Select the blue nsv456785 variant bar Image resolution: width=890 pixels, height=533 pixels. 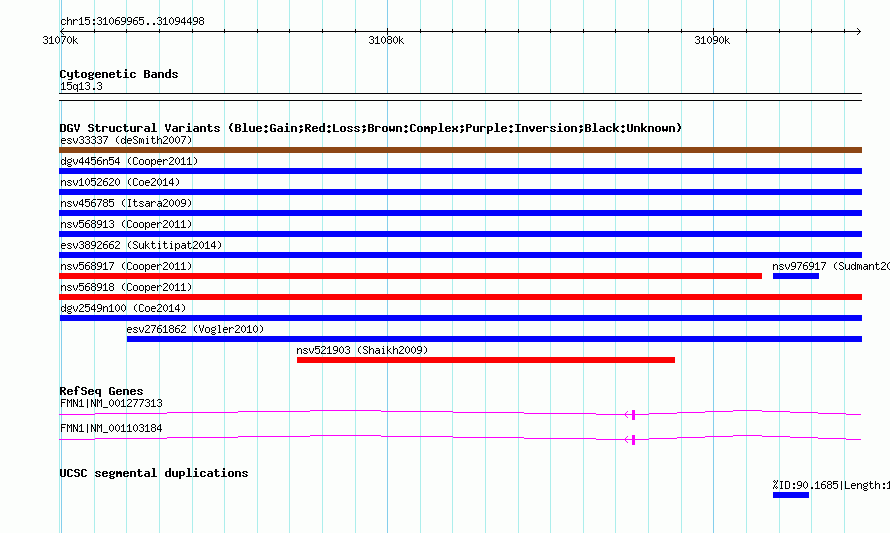coord(460,213)
